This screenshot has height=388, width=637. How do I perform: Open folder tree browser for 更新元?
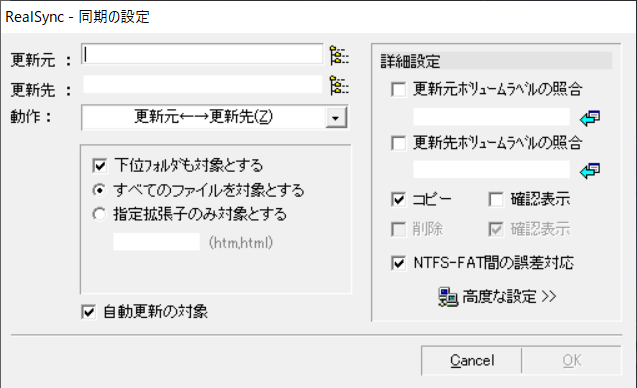click(x=339, y=56)
